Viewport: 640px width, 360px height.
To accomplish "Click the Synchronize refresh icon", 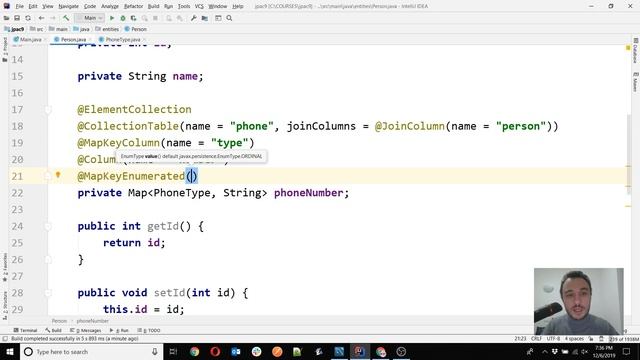I will [28, 18].
